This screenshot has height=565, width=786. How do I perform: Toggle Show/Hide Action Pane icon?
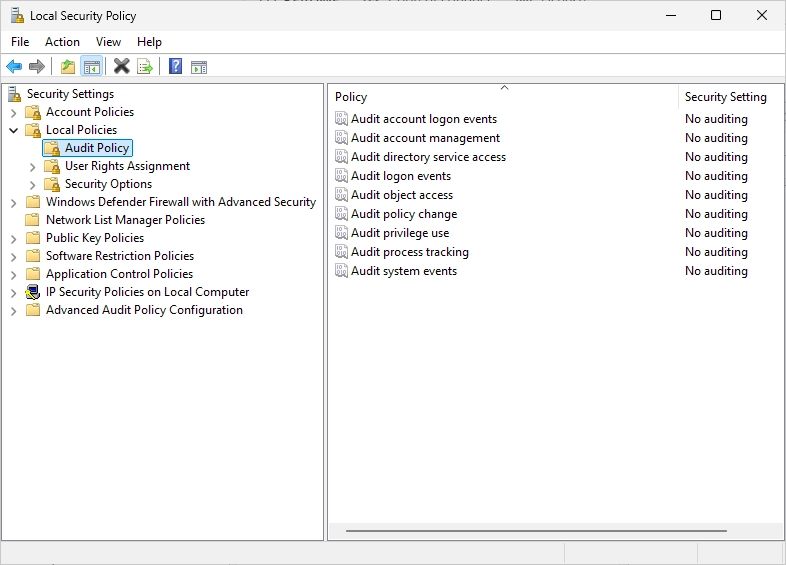tap(199, 67)
